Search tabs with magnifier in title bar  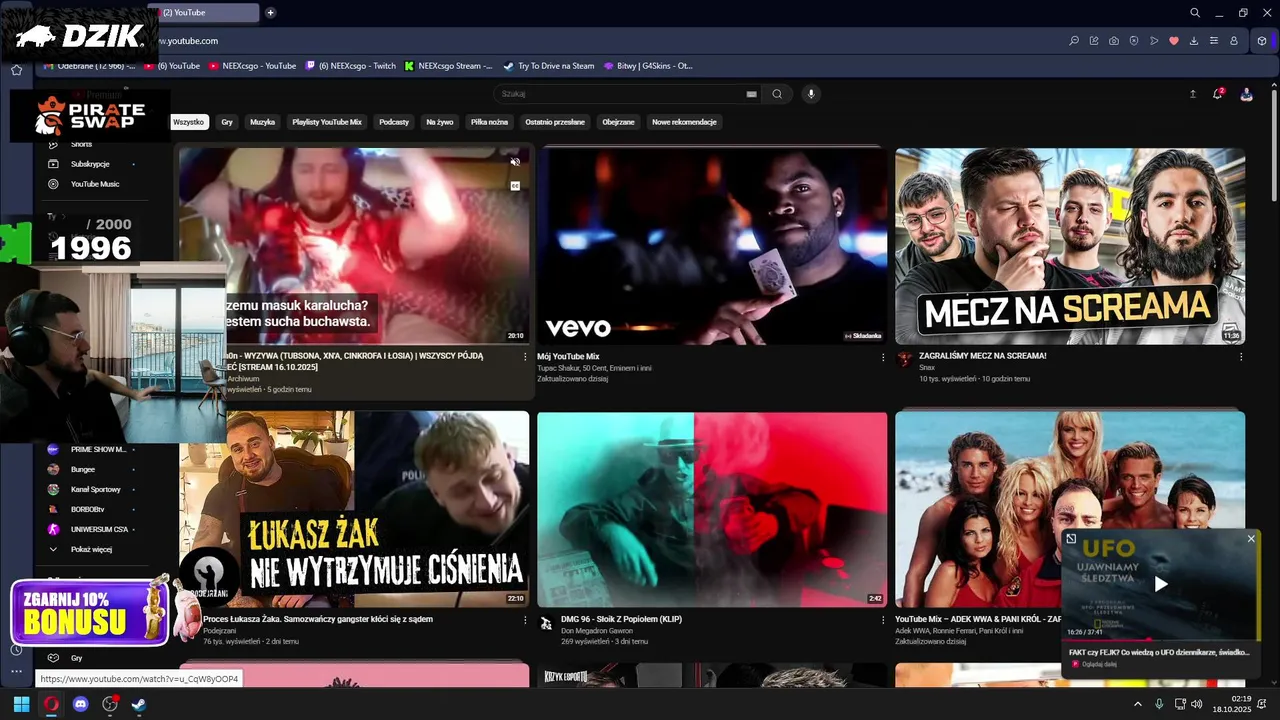1195,13
